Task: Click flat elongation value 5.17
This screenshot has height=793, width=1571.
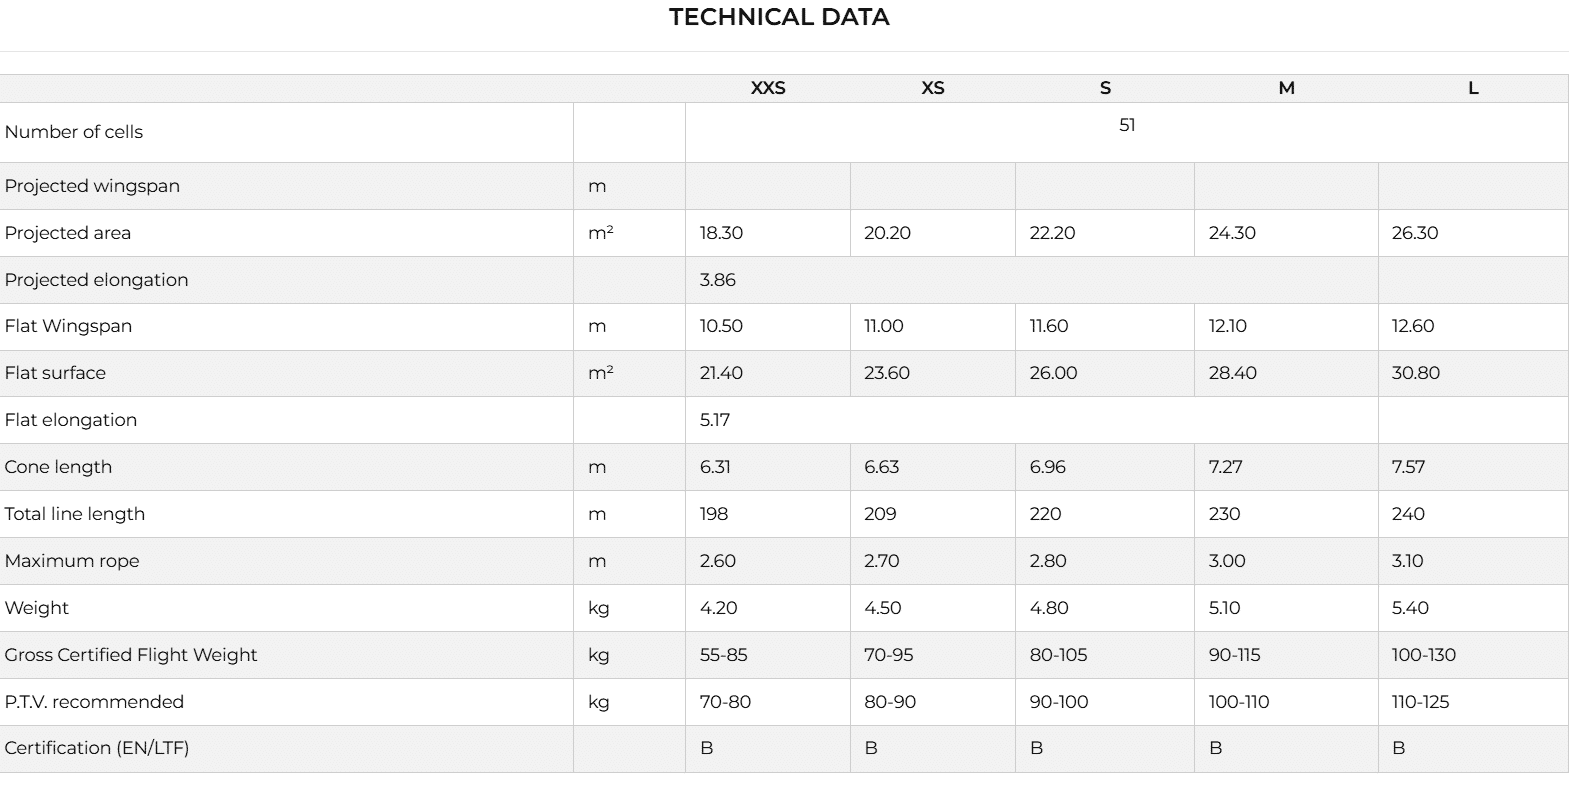Action: click(715, 420)
